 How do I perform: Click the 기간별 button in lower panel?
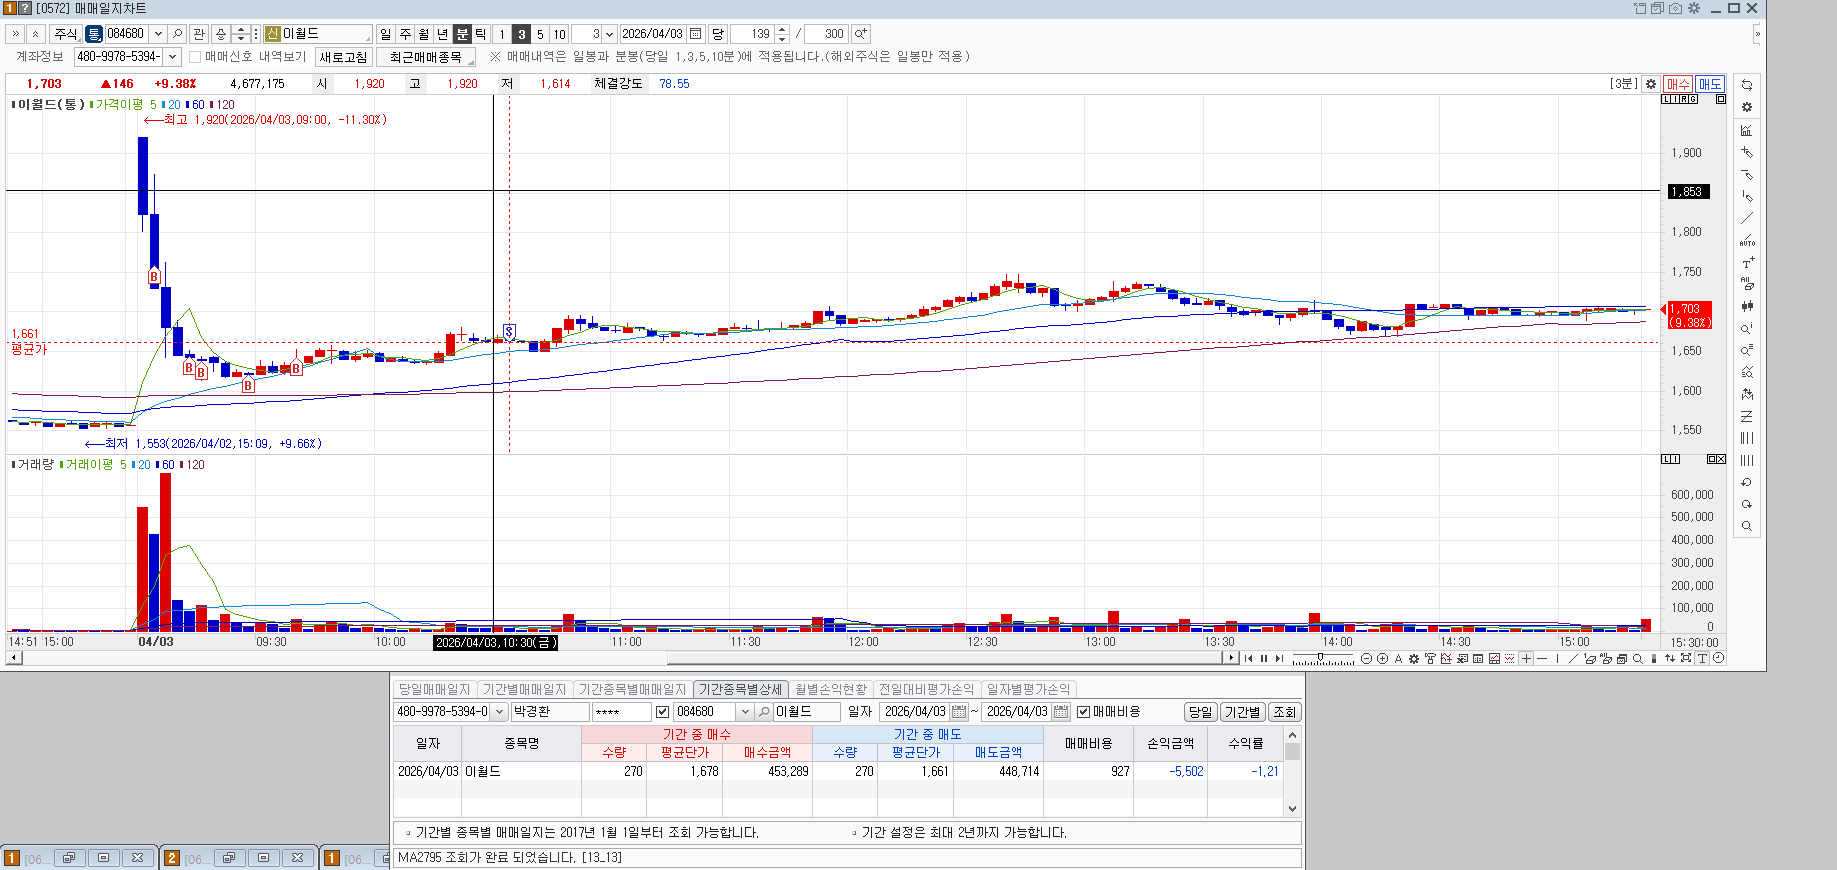[1242, 712]
